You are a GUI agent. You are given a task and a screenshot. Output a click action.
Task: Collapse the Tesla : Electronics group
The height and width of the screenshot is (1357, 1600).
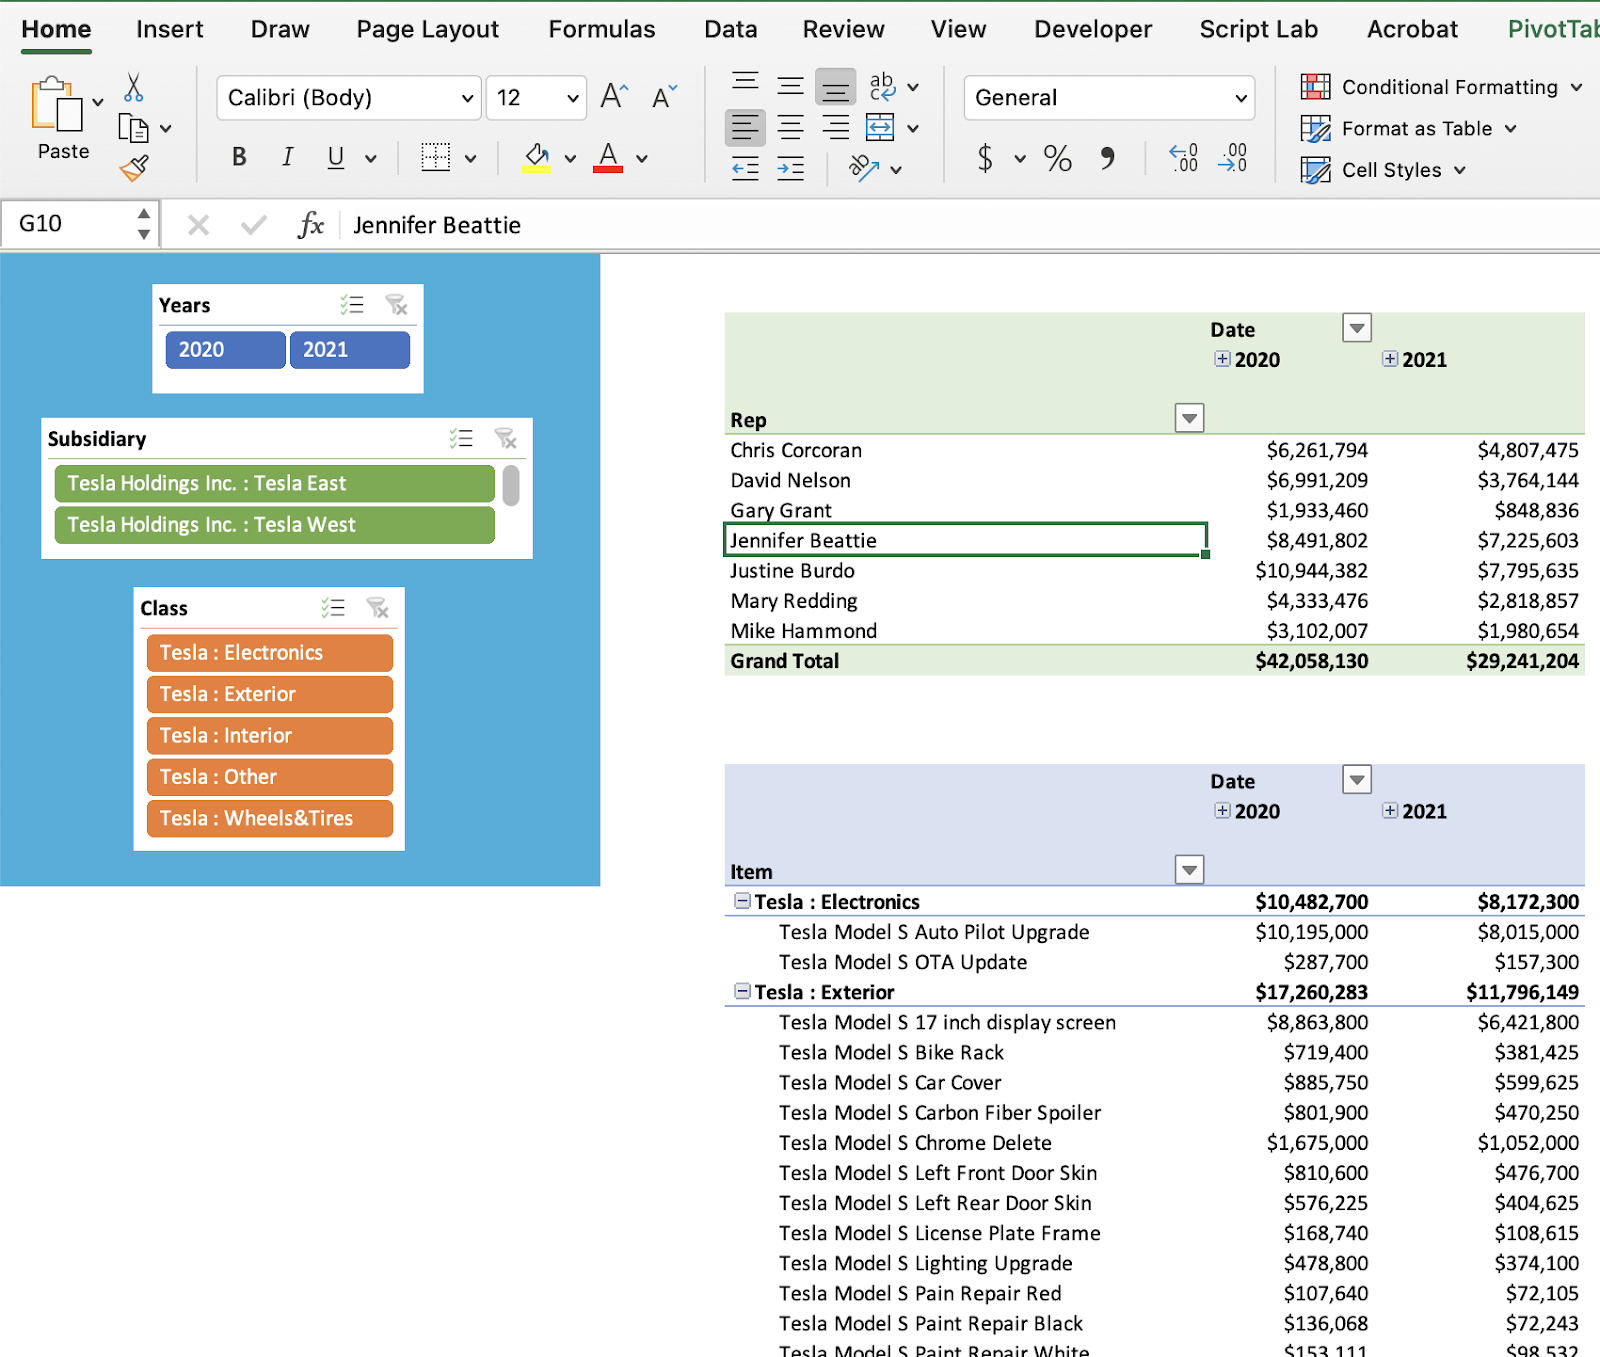coord(742,901)
